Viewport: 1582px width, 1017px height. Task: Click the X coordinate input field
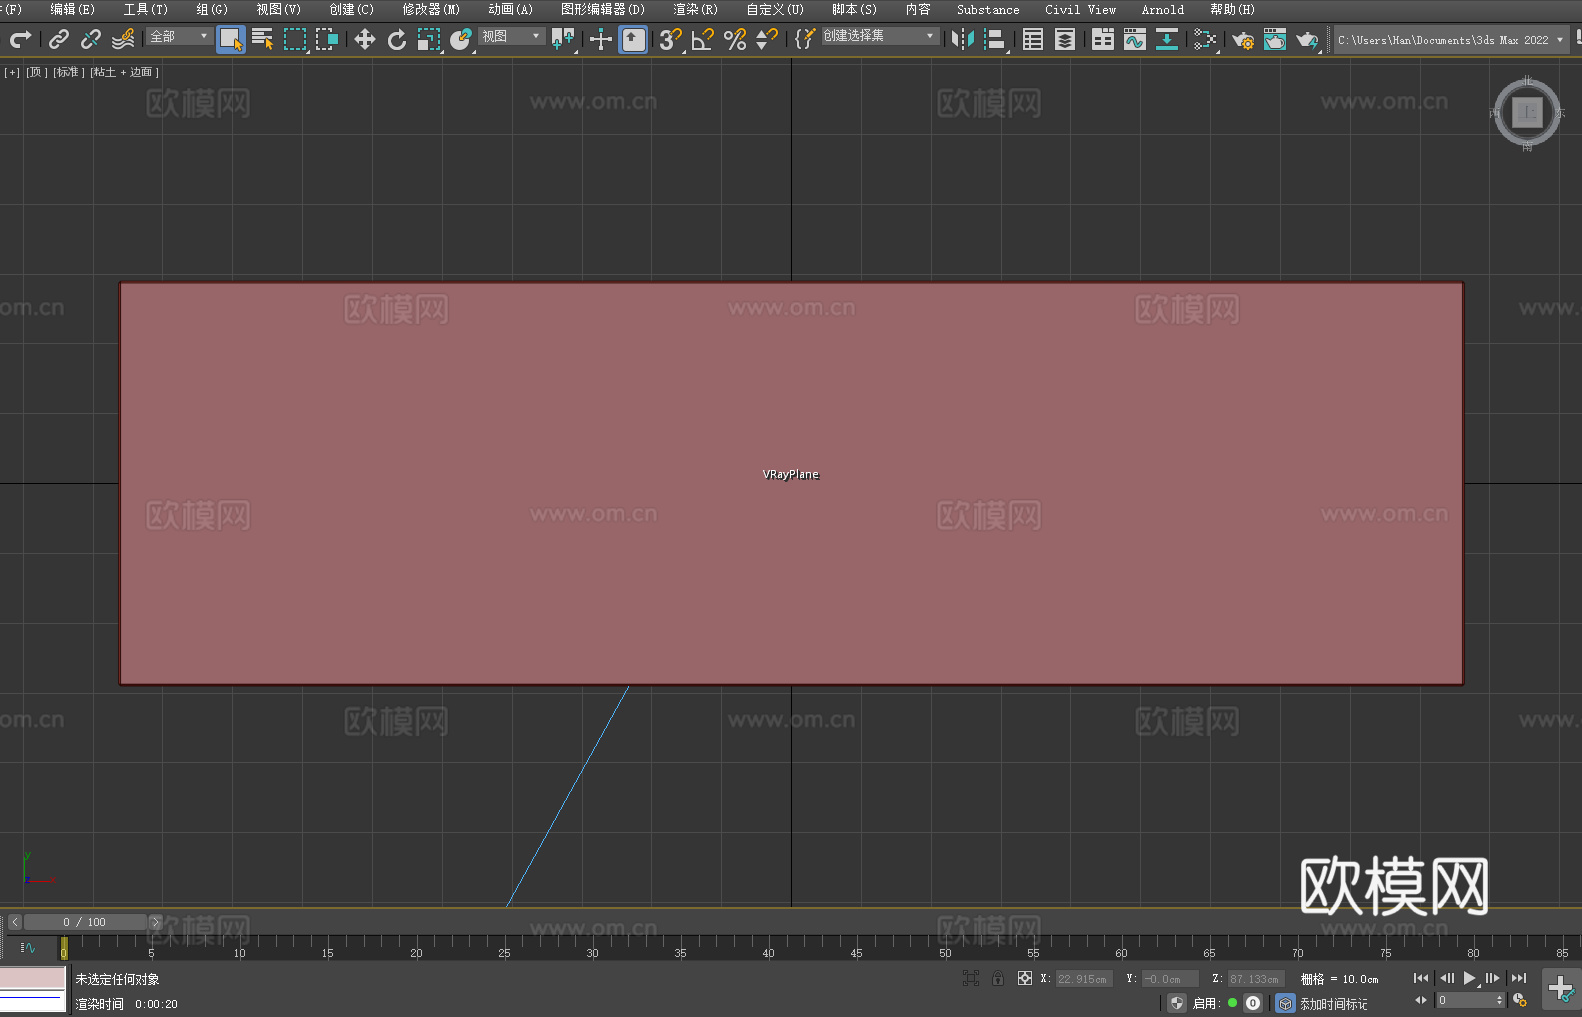[x=1083, y=979]
